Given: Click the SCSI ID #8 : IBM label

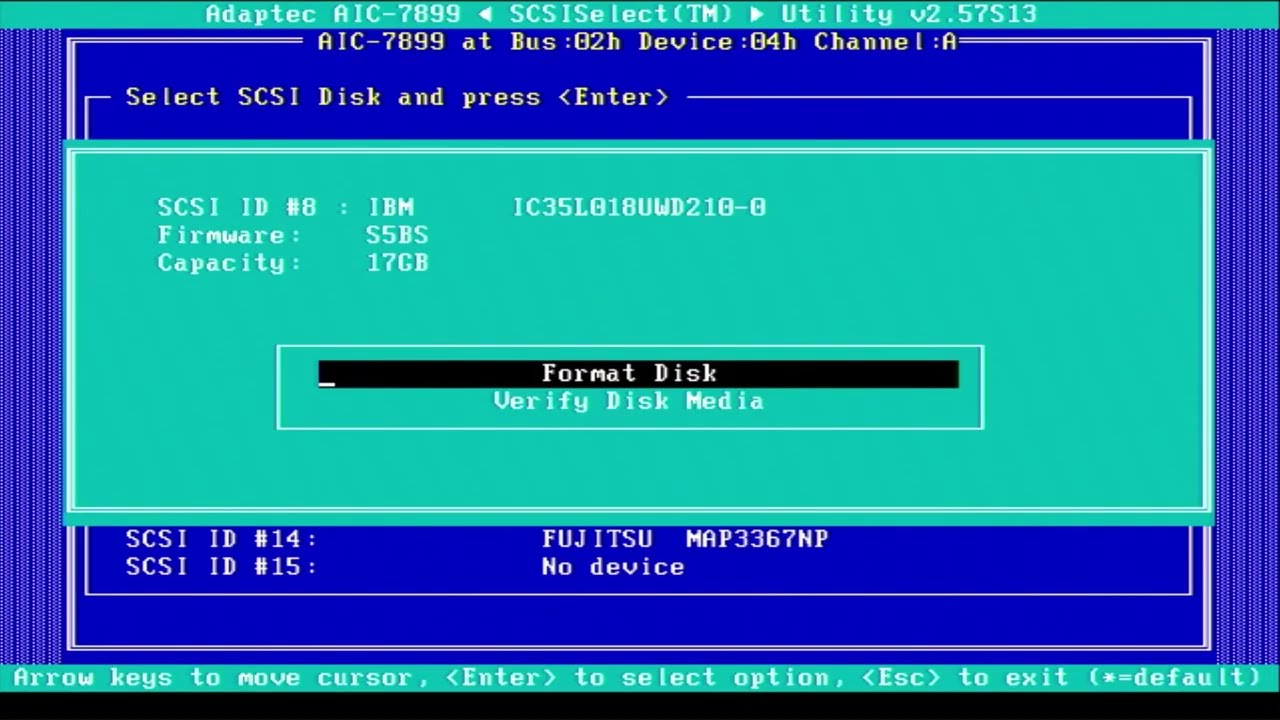Looking at the screenshot, I should pos(286,207).
